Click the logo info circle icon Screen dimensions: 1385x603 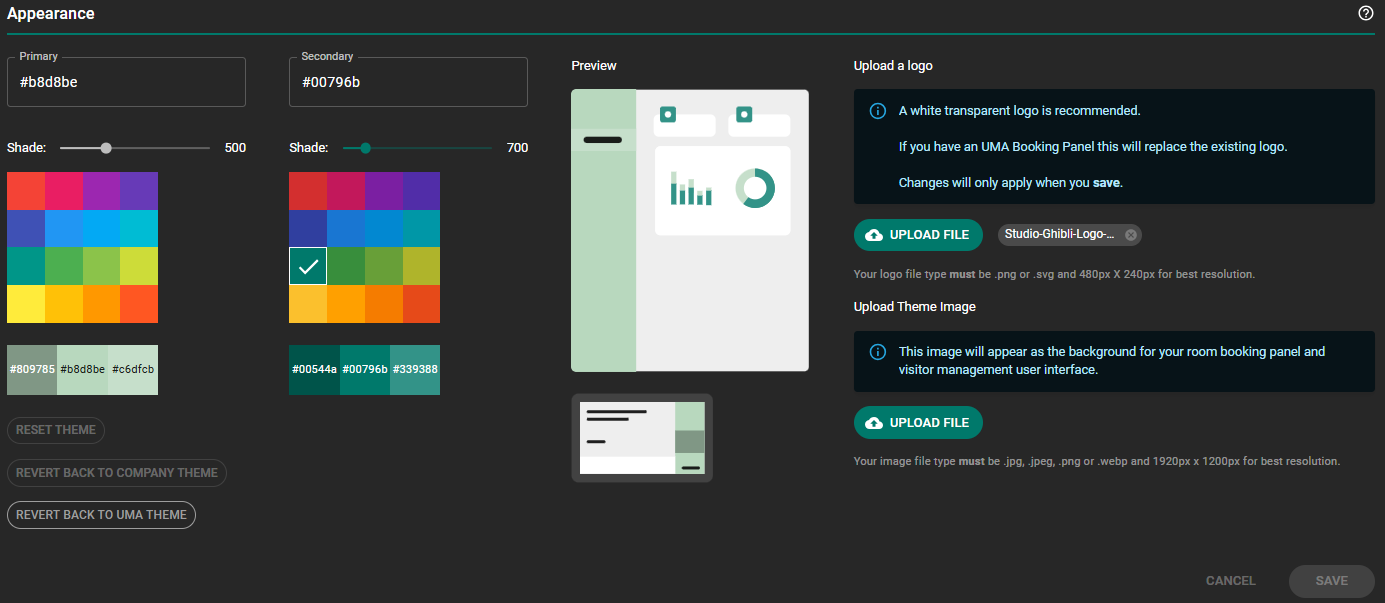coord(877,111)
